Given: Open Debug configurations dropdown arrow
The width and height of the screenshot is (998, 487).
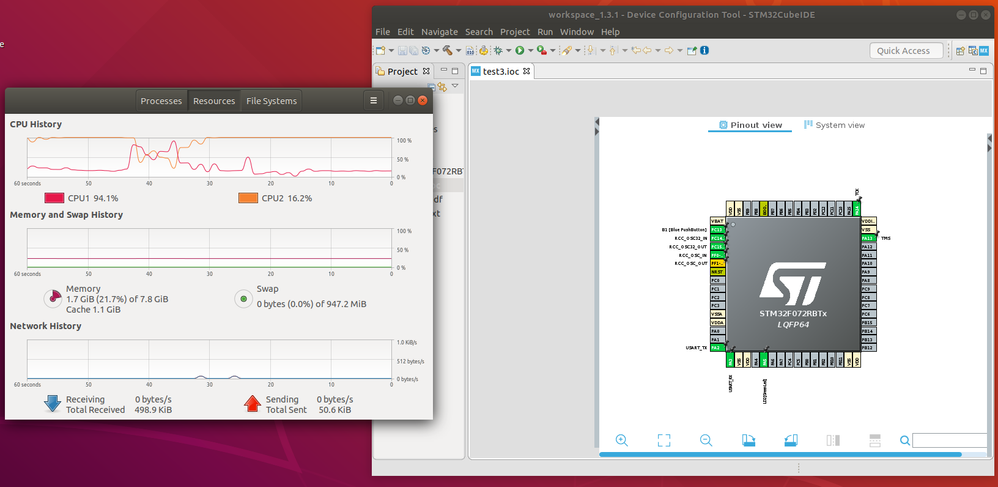Looking at the screenshot, I should point(509,50).
